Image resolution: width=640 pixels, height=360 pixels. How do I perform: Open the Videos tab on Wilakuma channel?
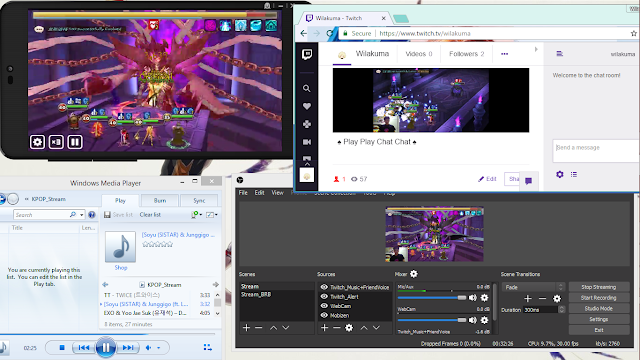pos(419,54)
